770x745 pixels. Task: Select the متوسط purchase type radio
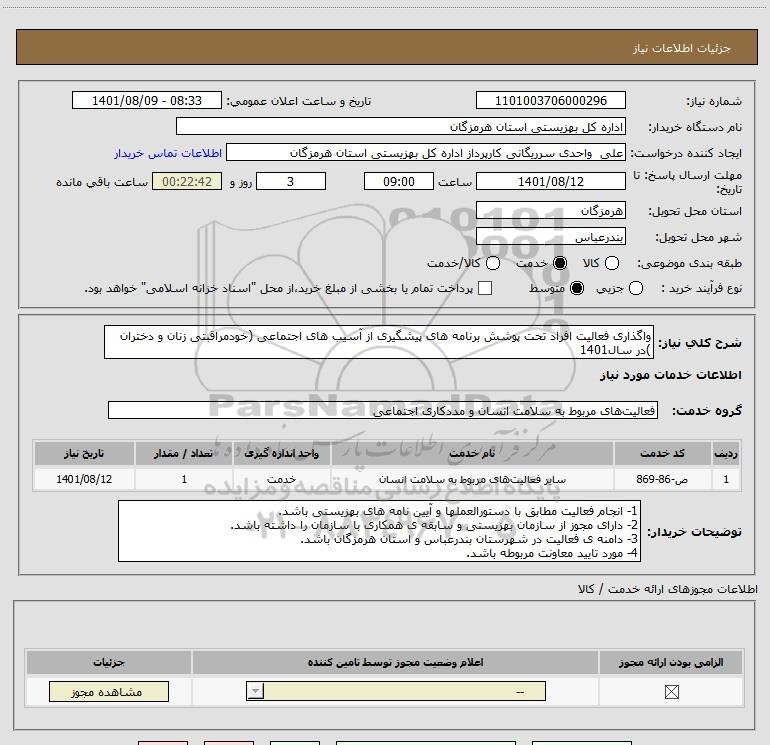coord(577,288)
